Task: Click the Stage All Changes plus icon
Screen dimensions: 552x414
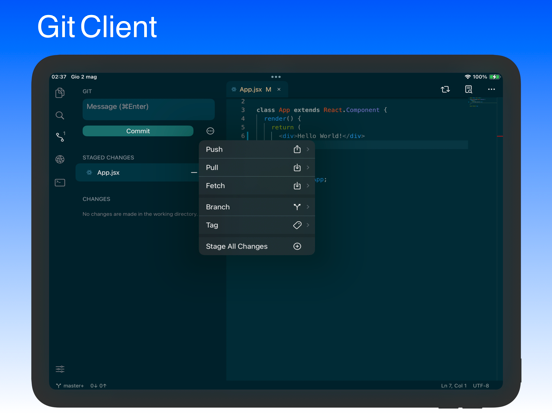Action: point(297,246)
